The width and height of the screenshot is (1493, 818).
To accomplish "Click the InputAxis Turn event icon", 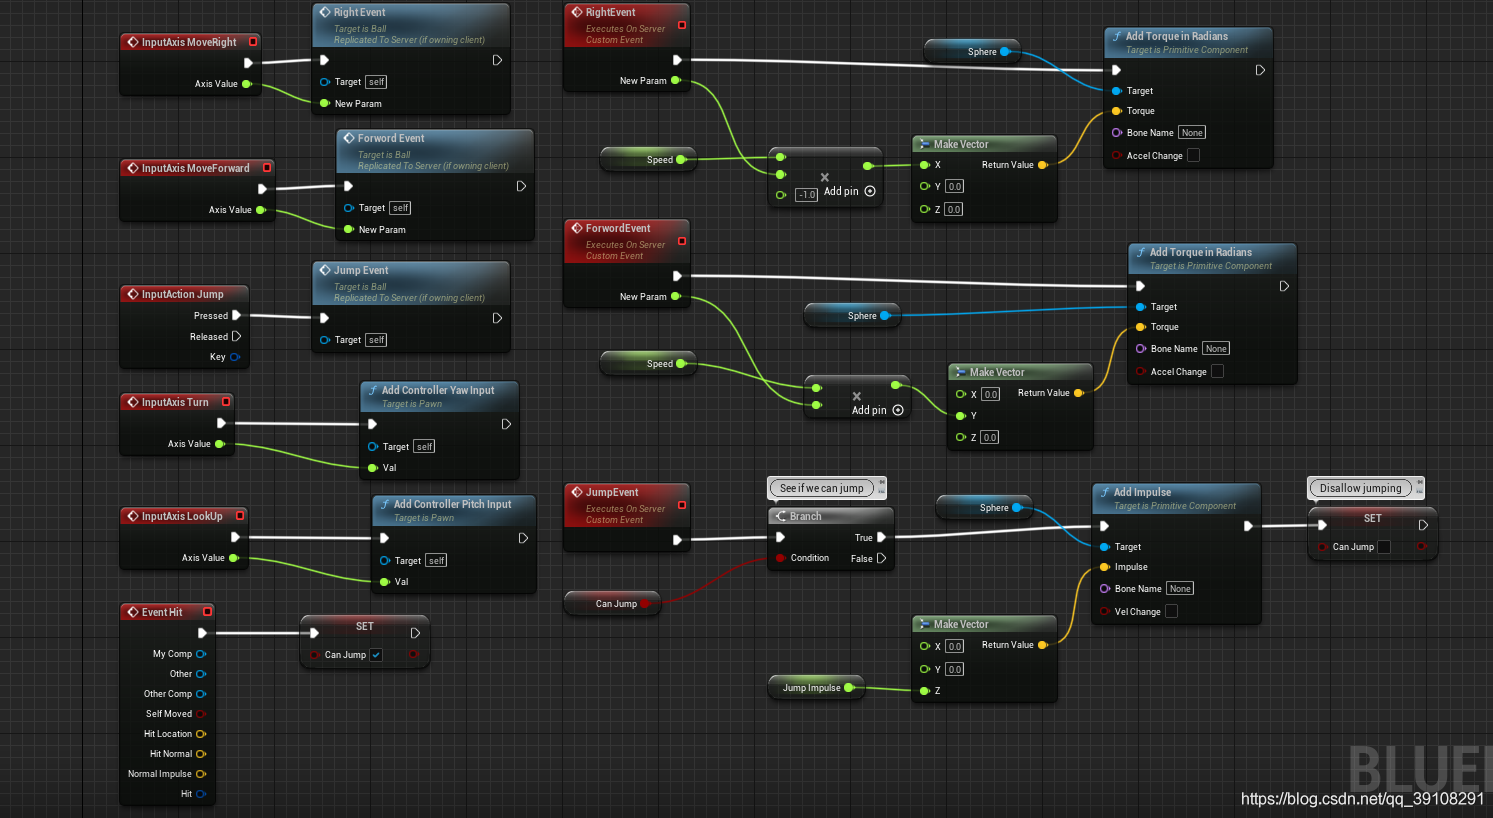I will pyautogui.click(x=132, y=402).
